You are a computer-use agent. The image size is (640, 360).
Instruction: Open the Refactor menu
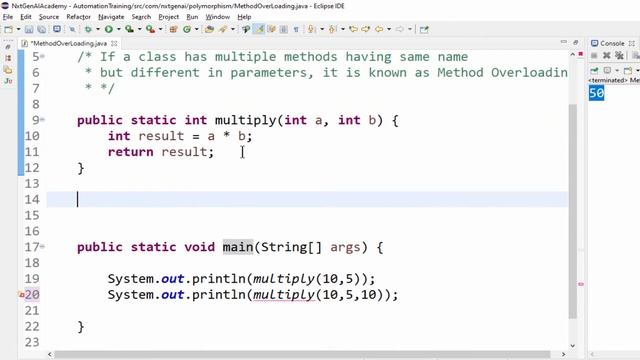coord(78,17)
